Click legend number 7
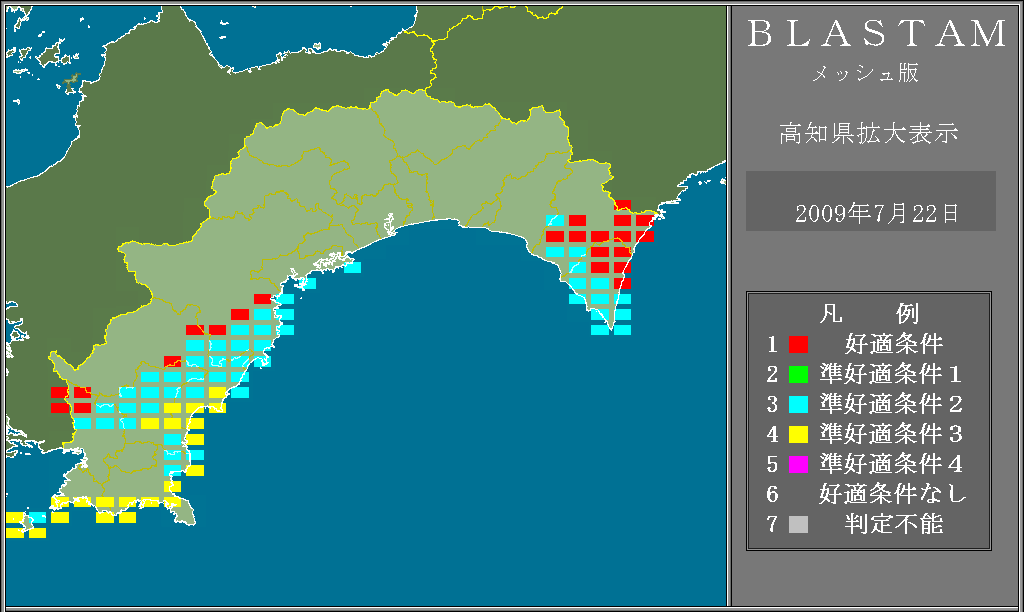 (x=773, y=524)
